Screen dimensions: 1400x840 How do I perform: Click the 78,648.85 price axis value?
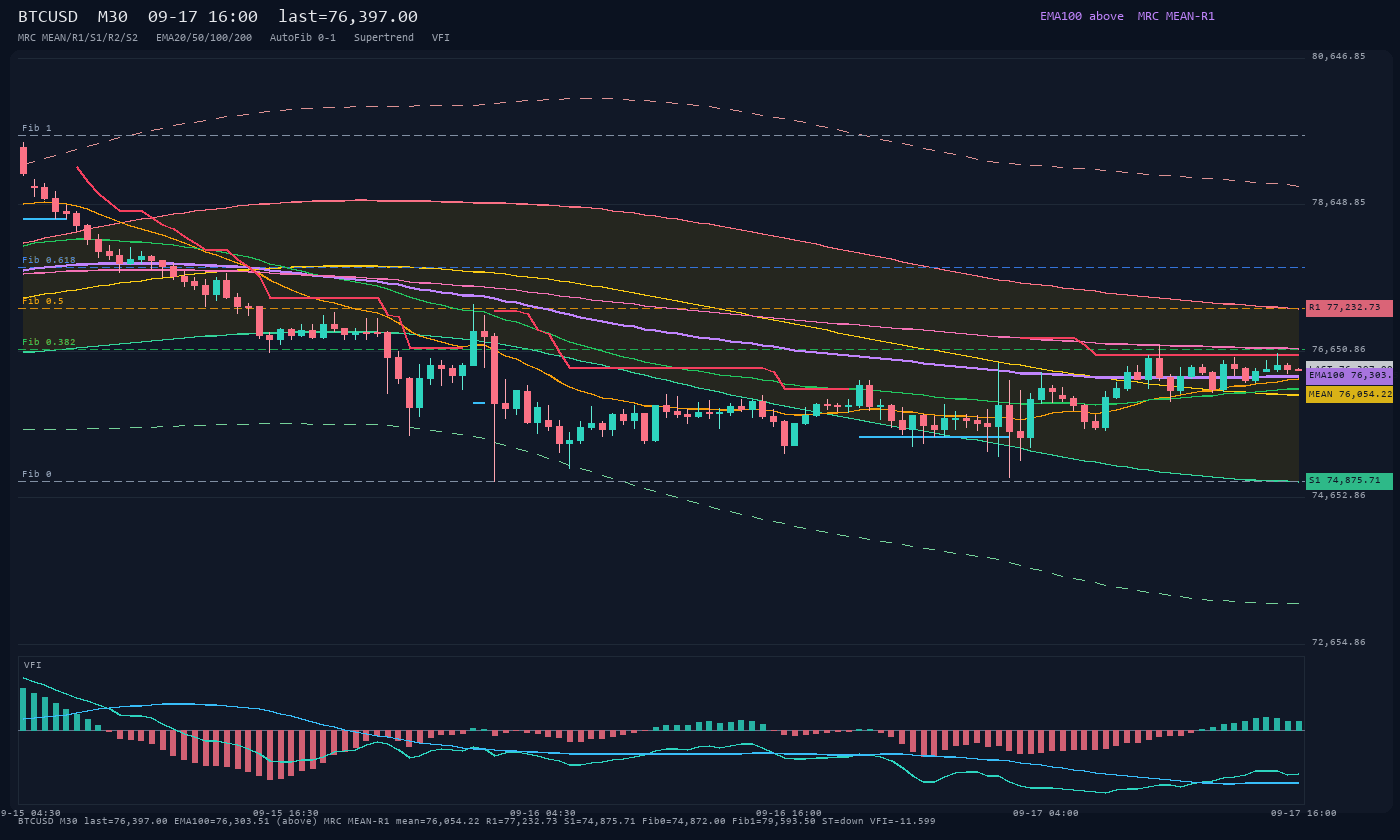[x=1338, y=202]
